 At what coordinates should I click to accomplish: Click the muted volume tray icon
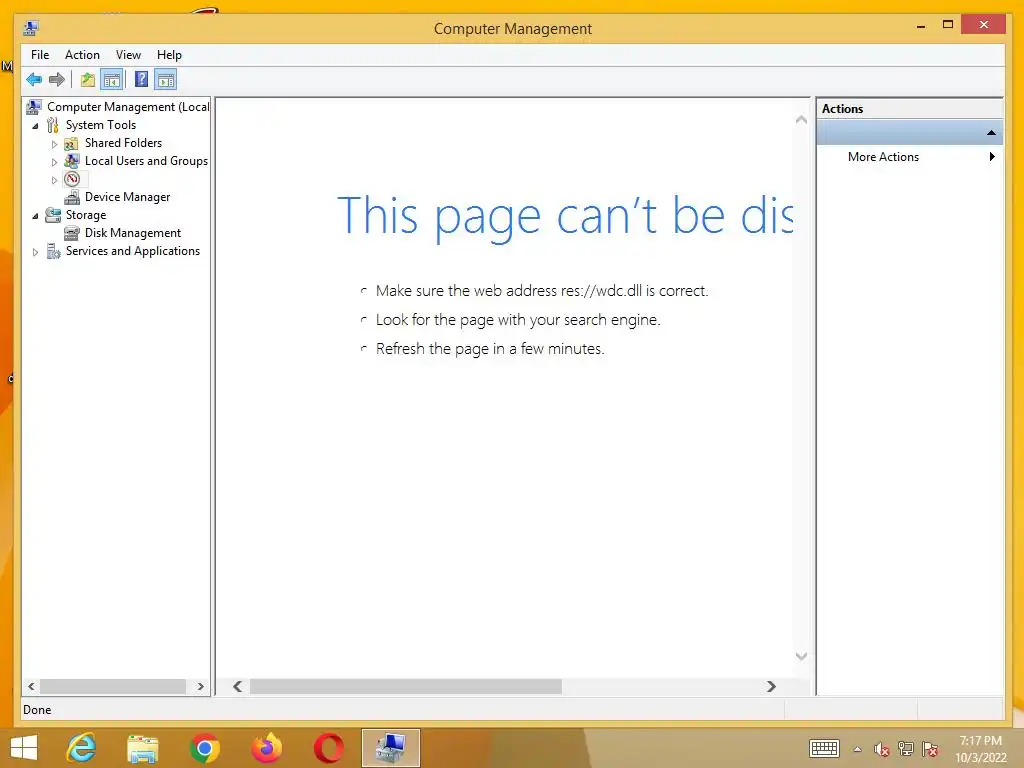[x=881, y=750]
